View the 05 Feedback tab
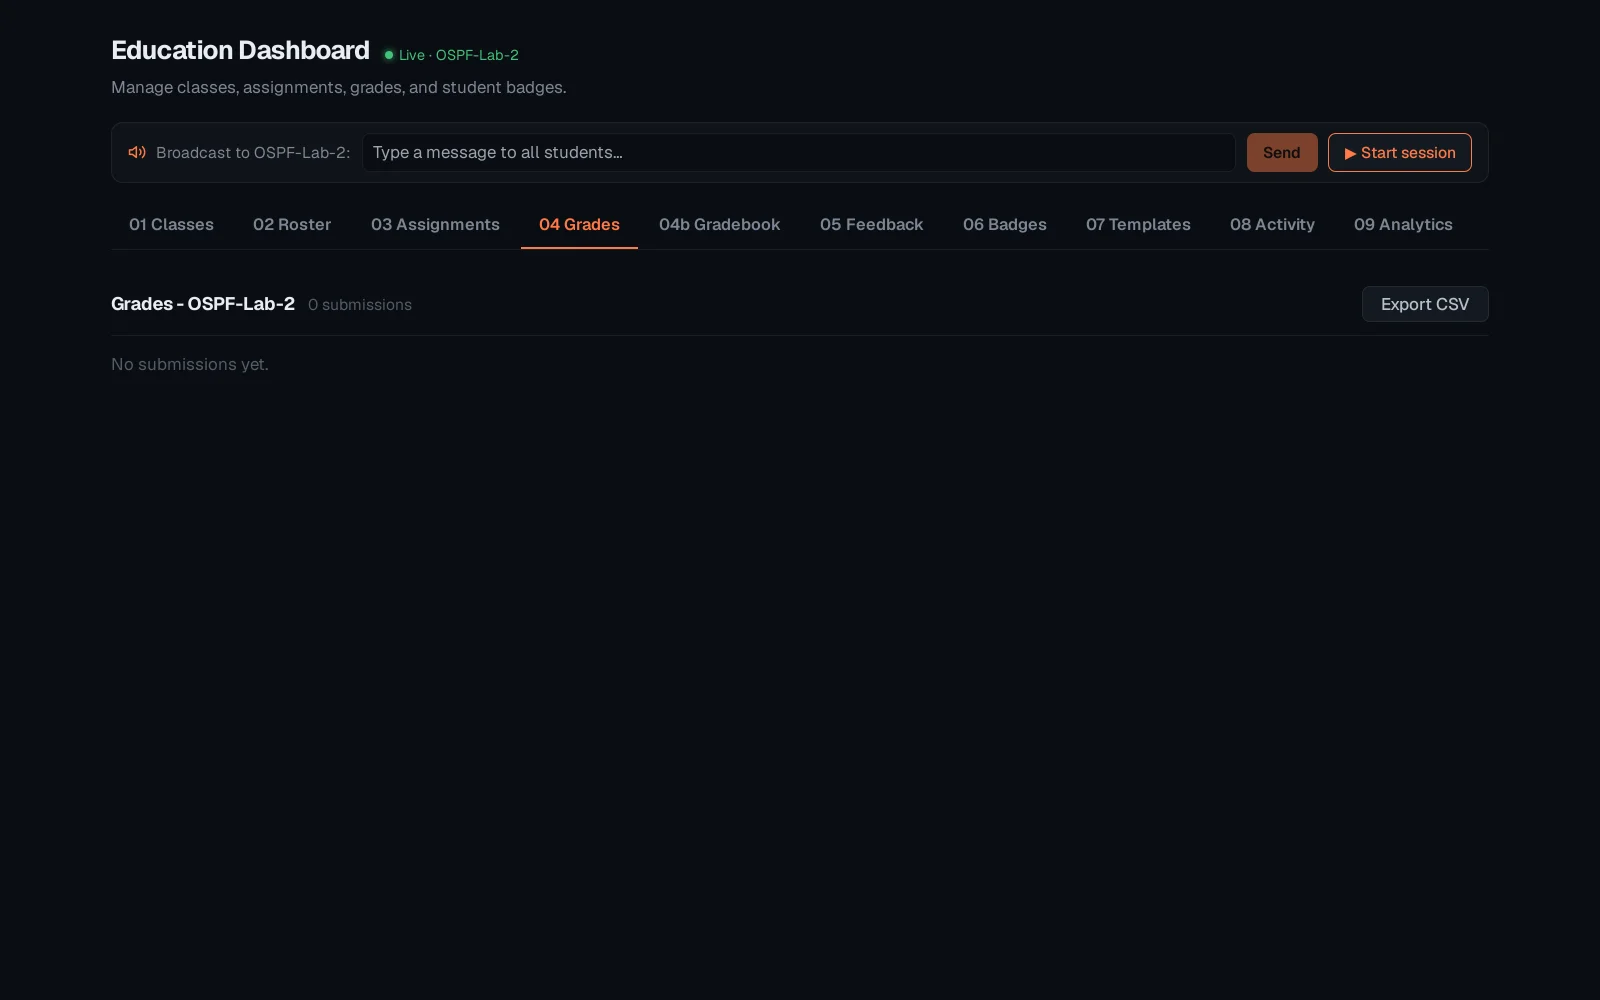 (871, 224)
